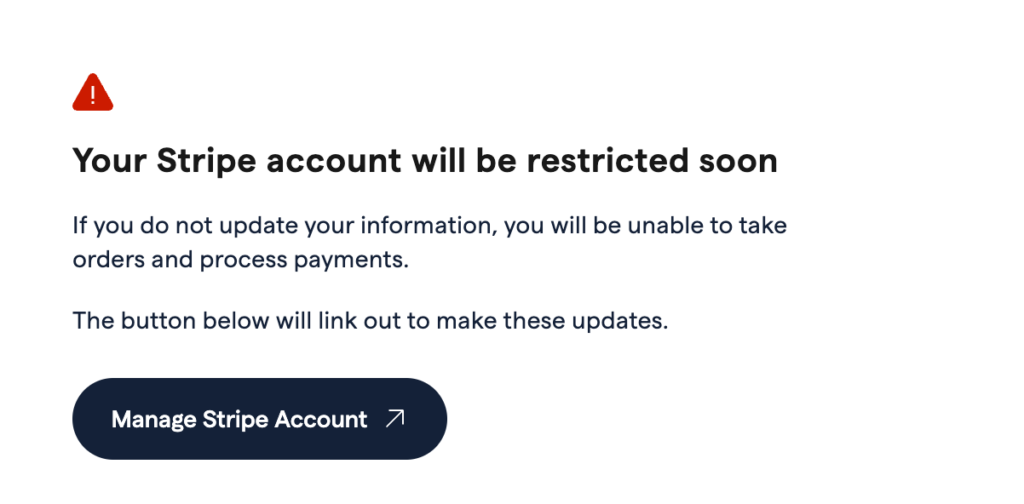Click the word 'Stripe' in the heading
The width and height of the screenshot is (1024, 504).
pos(202,161)
